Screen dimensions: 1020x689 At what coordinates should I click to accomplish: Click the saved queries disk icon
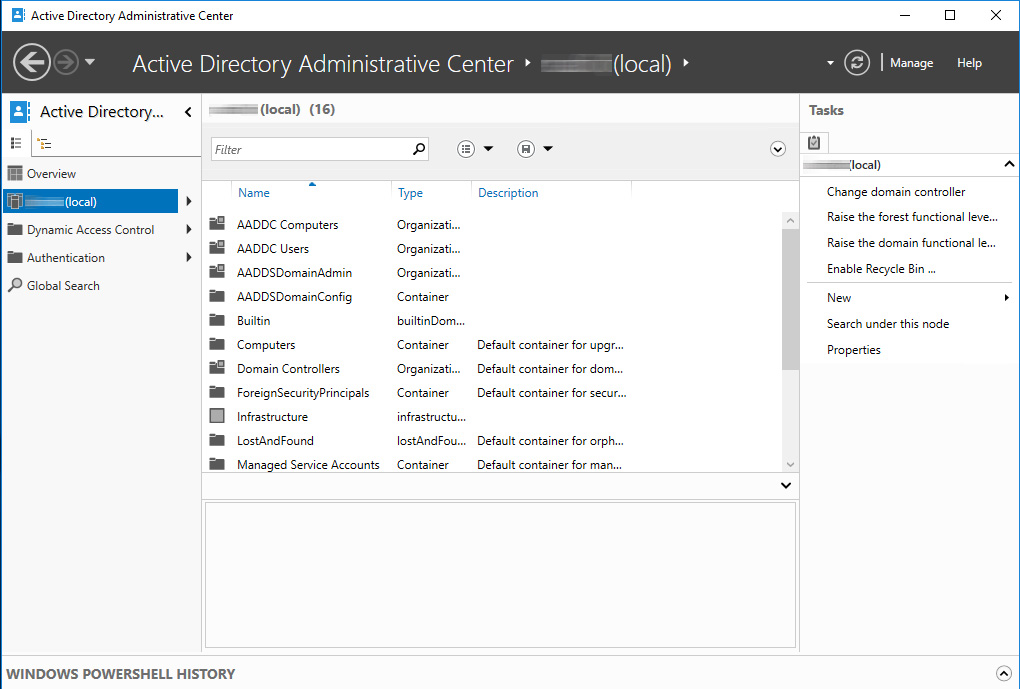pyautogui.click(x=526, y=149)
